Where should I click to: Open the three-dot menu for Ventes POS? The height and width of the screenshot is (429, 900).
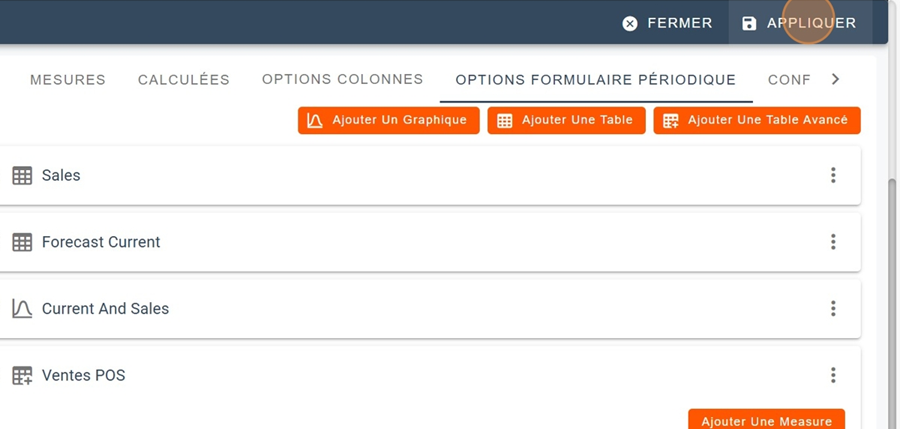click(x=833, y=375)
